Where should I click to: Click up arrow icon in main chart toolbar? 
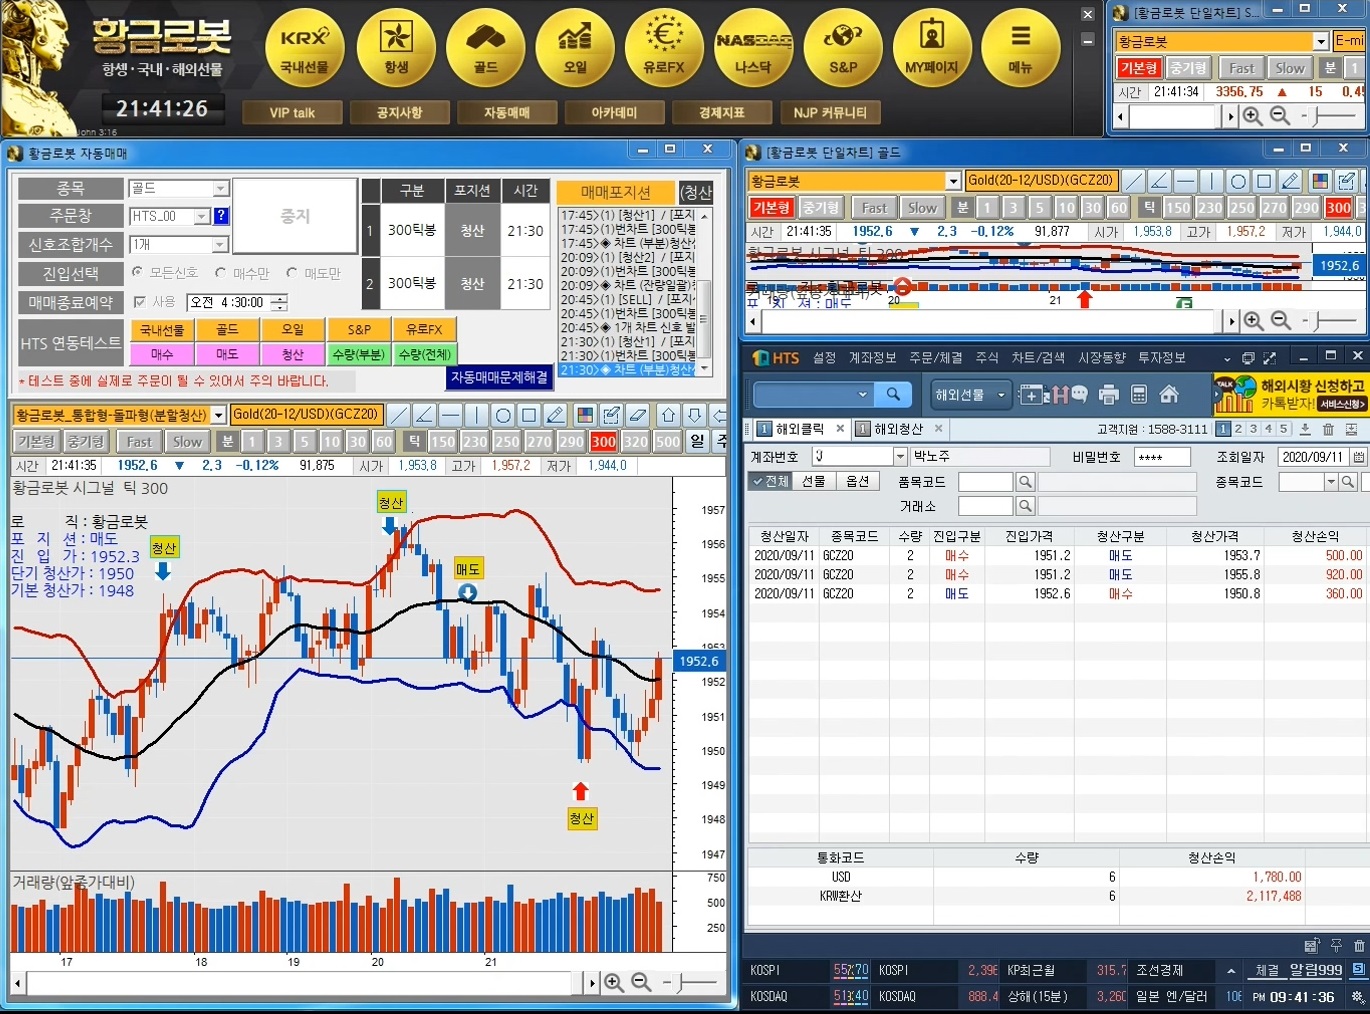[669, 415]
